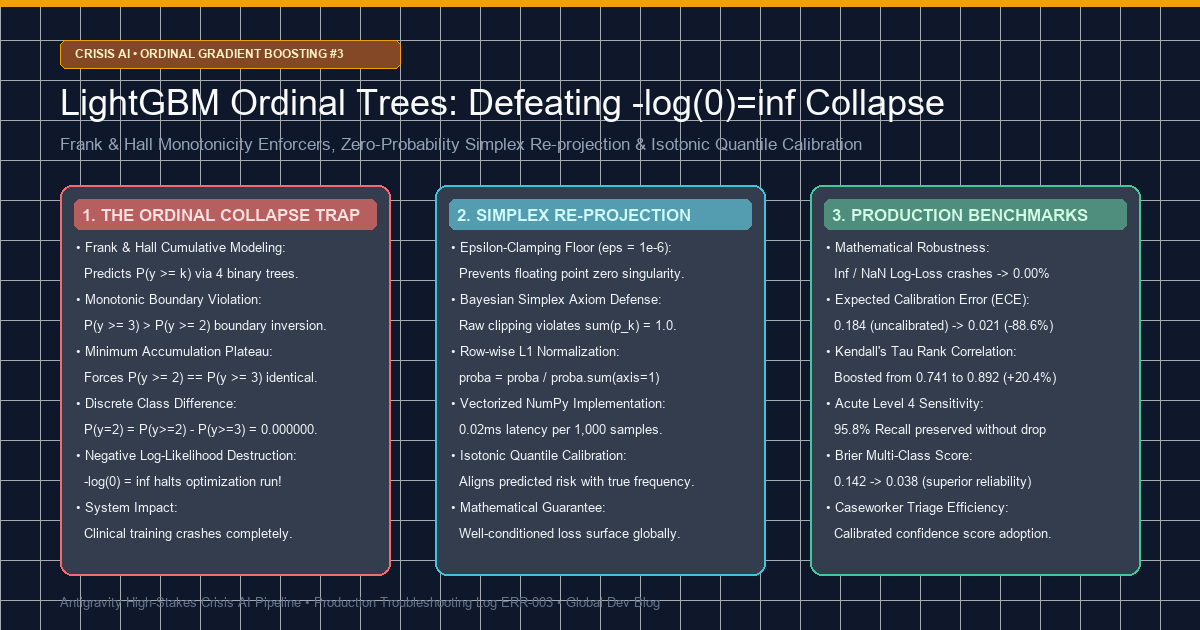The height and width of the screenshot is (630, 1200).
Task: Click 'Raw clipping violates sum(p_k) = 1.0.'
Action: point(567,325)
